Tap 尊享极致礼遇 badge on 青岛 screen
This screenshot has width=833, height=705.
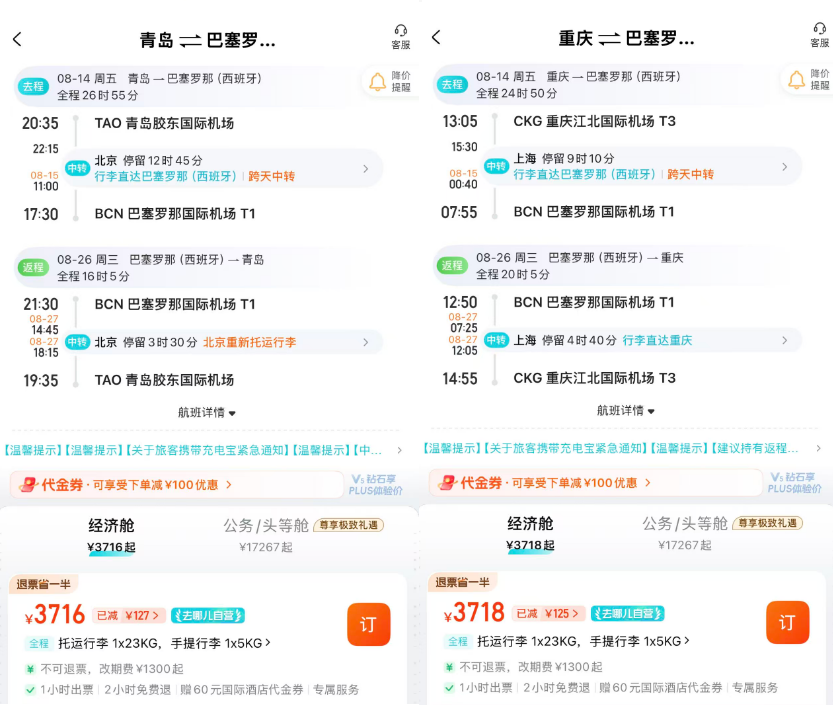348,525
